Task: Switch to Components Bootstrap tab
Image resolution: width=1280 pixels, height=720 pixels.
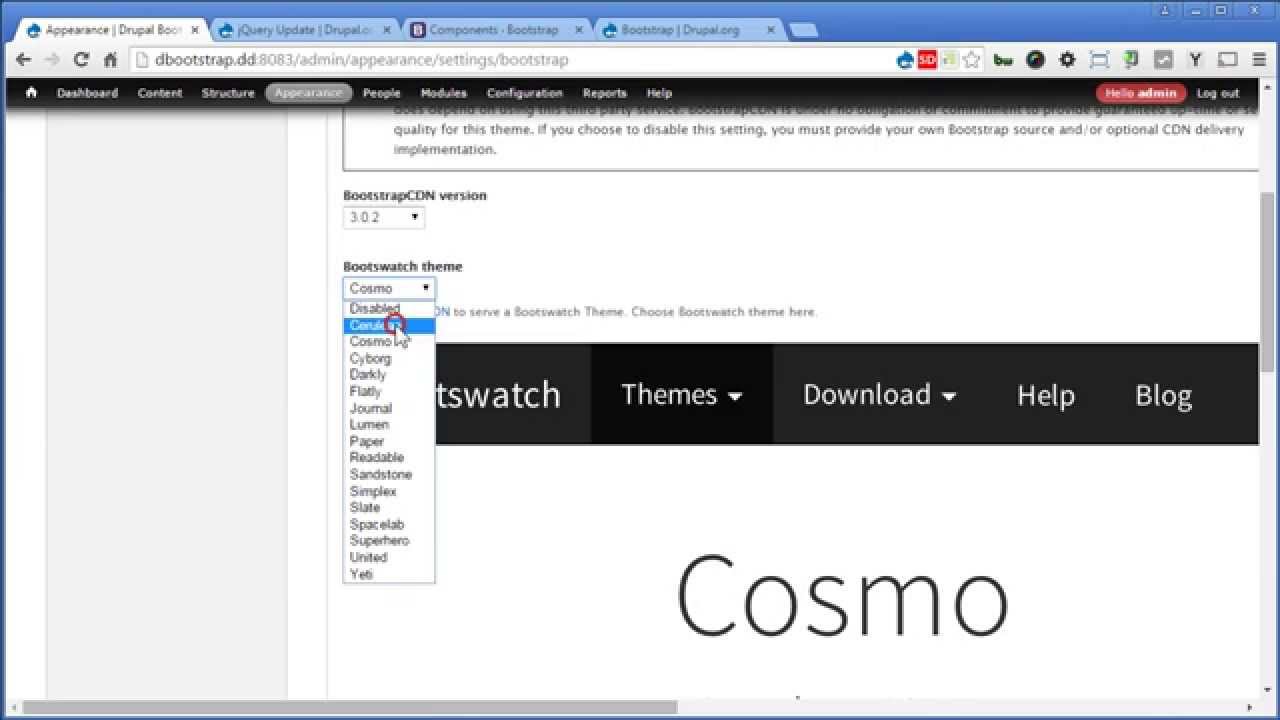Action: (x=494, y=30)
